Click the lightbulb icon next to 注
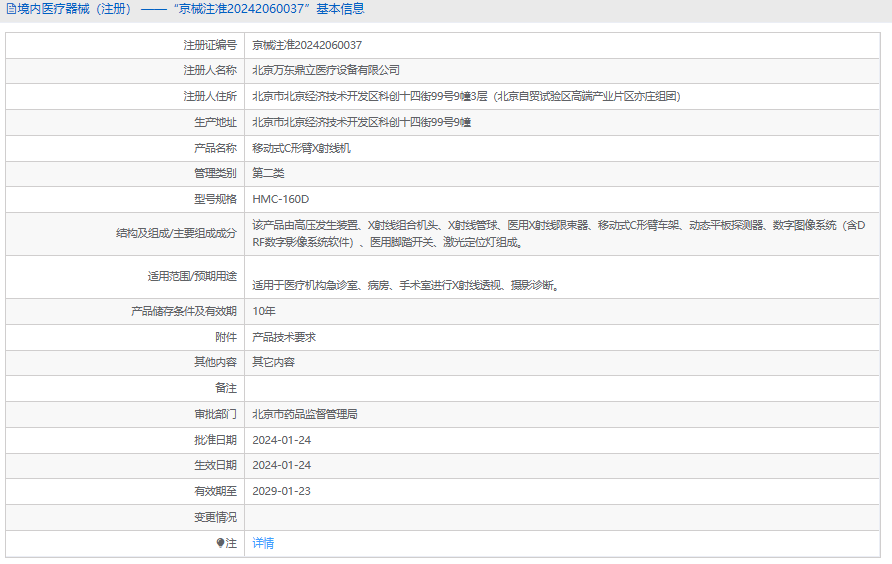Image resolution: width=892 pixels, height=564 pixels. click(221, 543)
